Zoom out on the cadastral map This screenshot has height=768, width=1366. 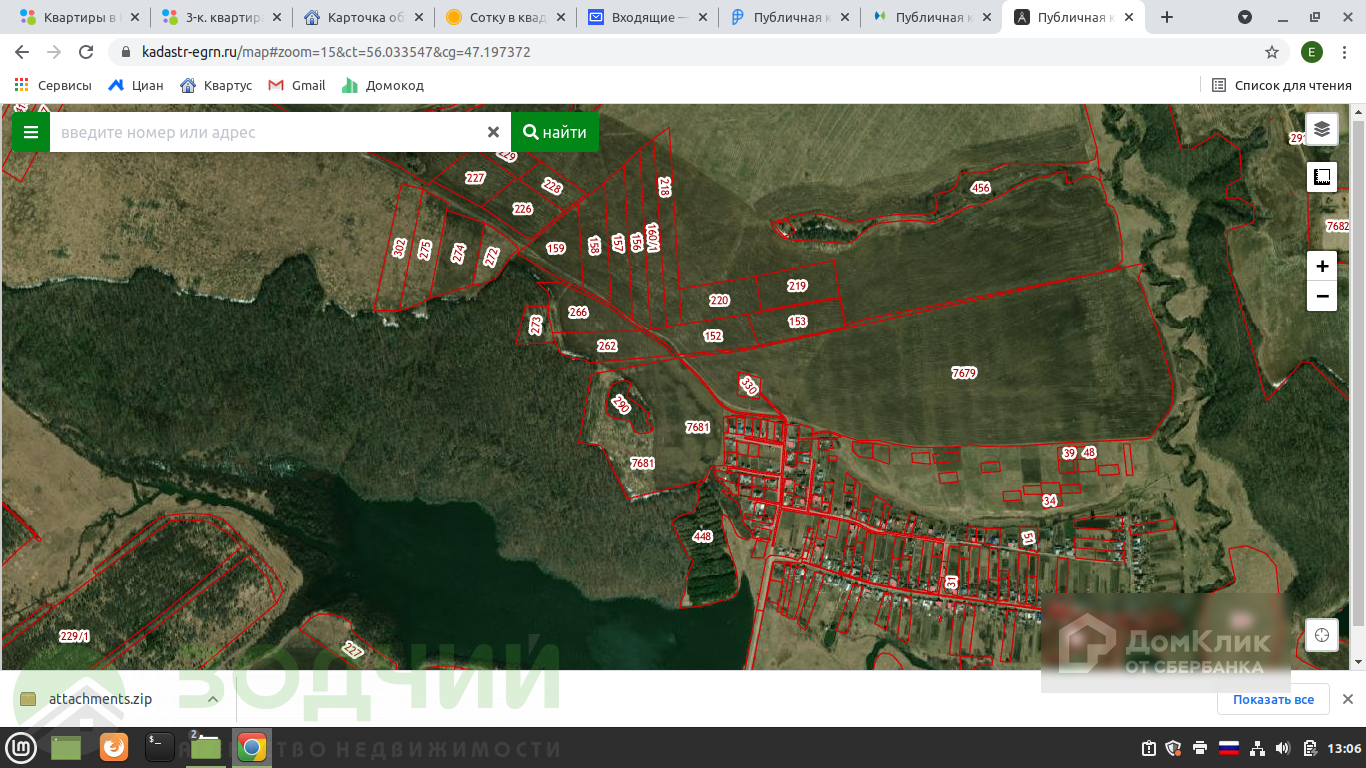coord(1322,296)
